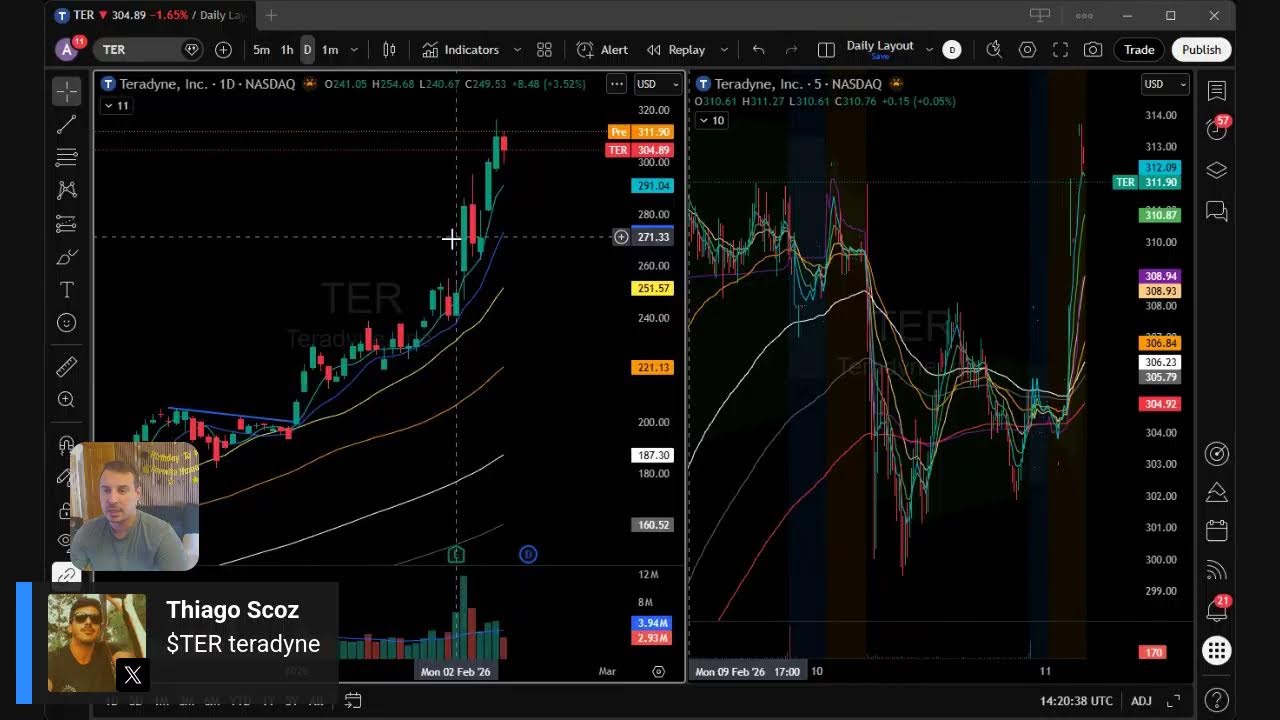The height and width of the screenshot is (720, 1280).
Task: Open a new tab with plus
Action: tap(271, 15)
